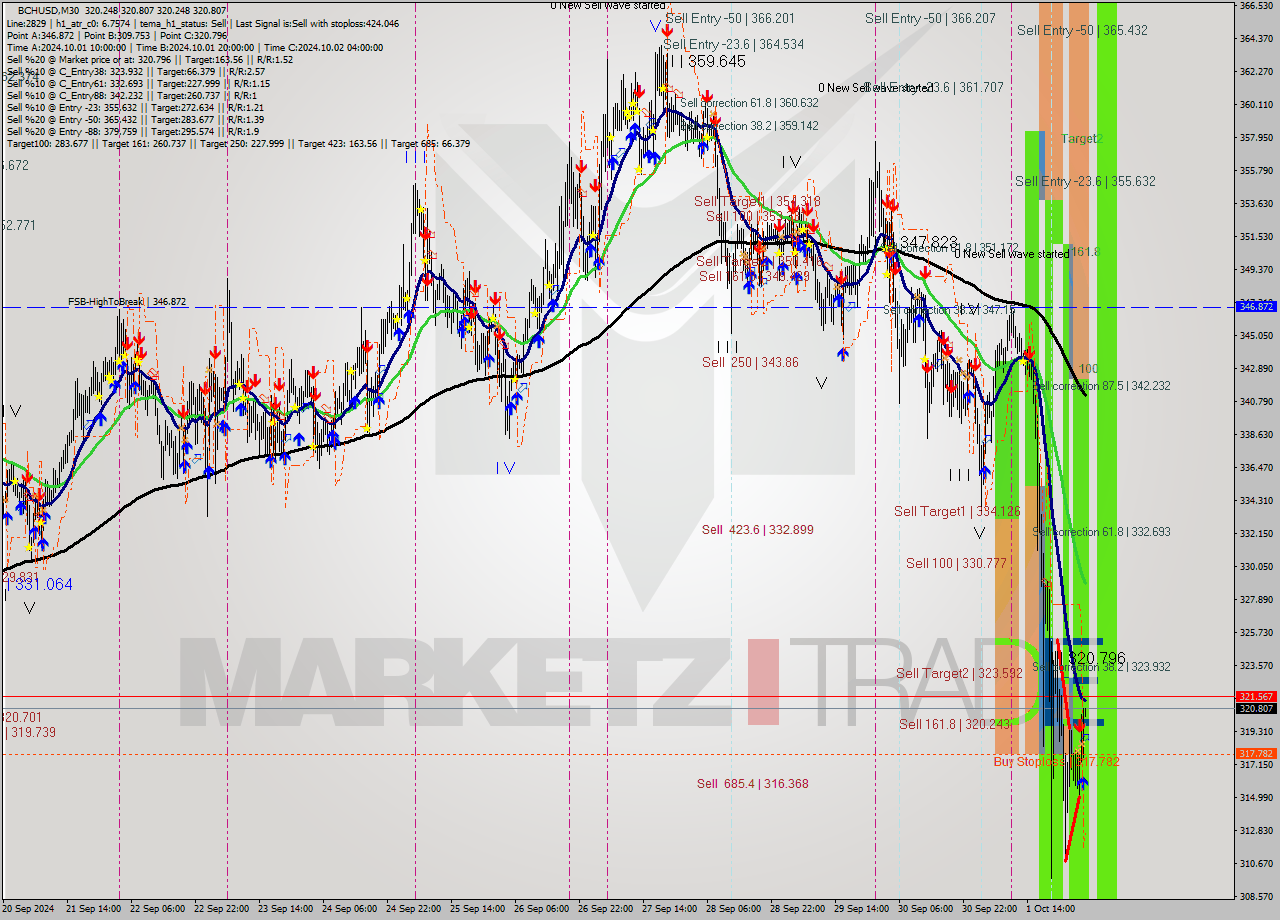Click the Sell Entry -50 | 366.201 label

[730, 18]
